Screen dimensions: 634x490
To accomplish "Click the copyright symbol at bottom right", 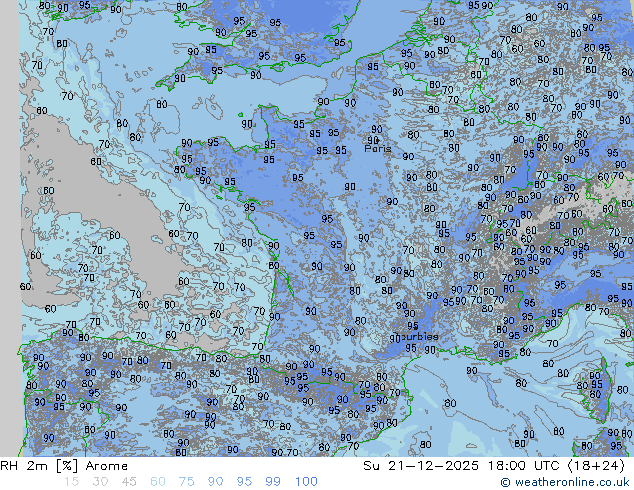I will [506, 482].
